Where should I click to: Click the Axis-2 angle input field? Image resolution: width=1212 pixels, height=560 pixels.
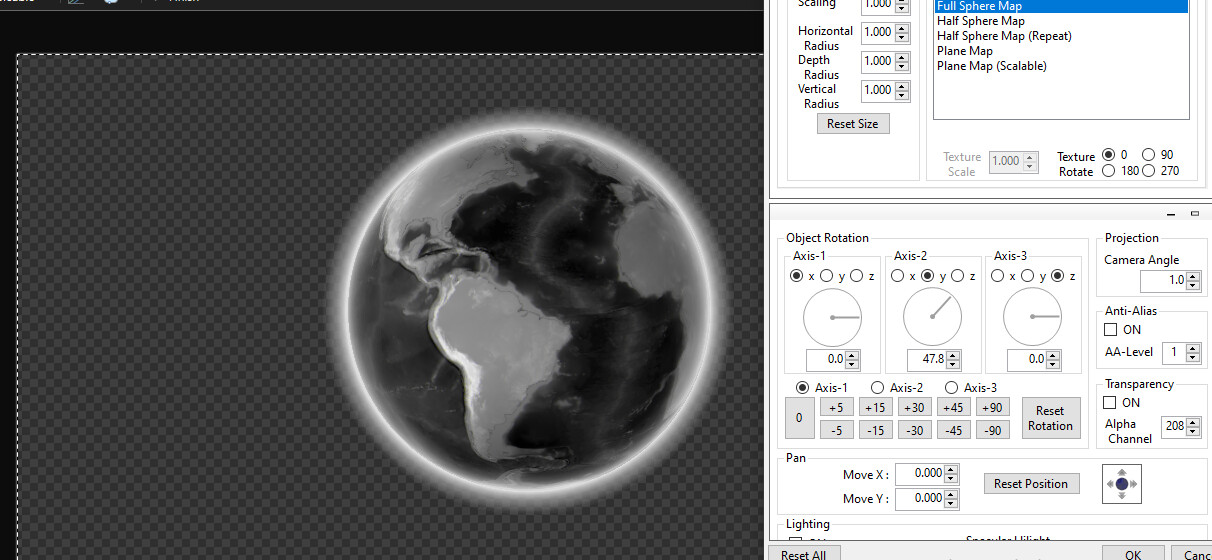click(x=925, y=359)
